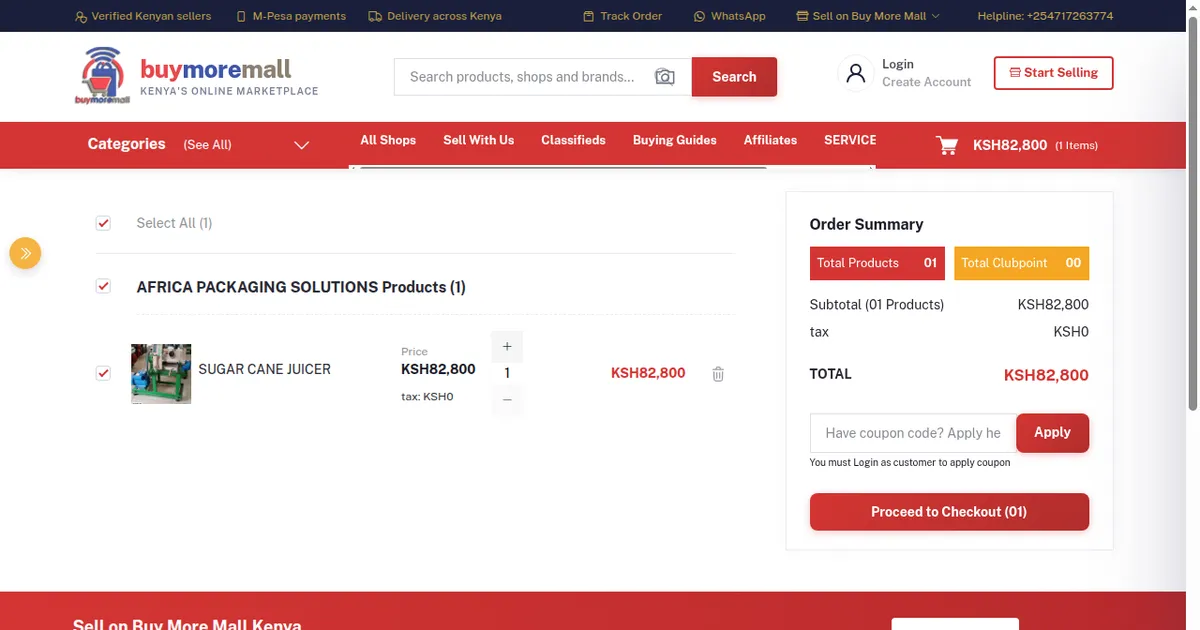The height and width of the screenshot is (630, 1200).
Task: Open camera image search icon
Action: point(665,77)
